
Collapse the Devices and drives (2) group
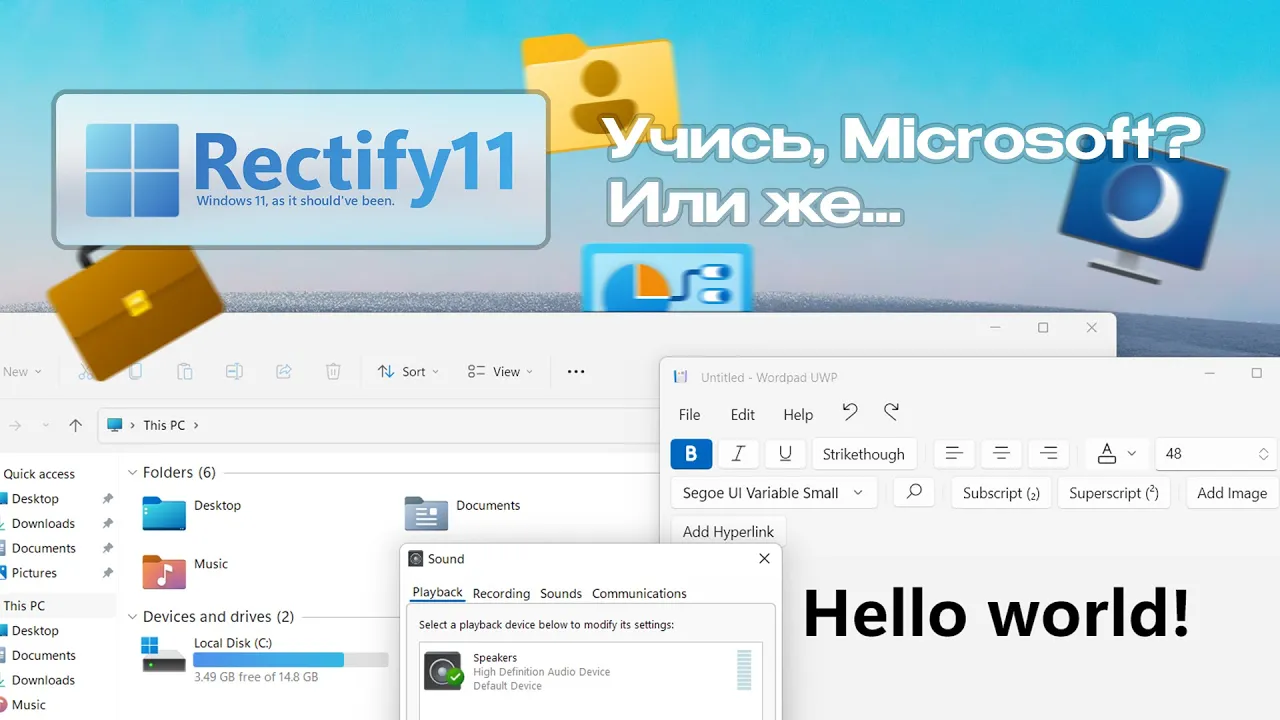coord(132,617)
